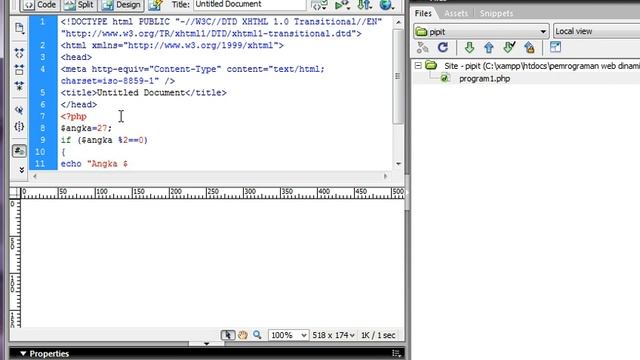Switch to Code view
This screenshot has width=640, height=360.
[40, 5]
